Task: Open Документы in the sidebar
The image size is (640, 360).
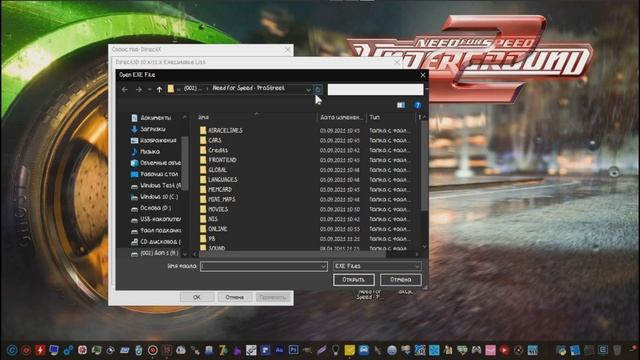Action: click(x=155, y=118)
